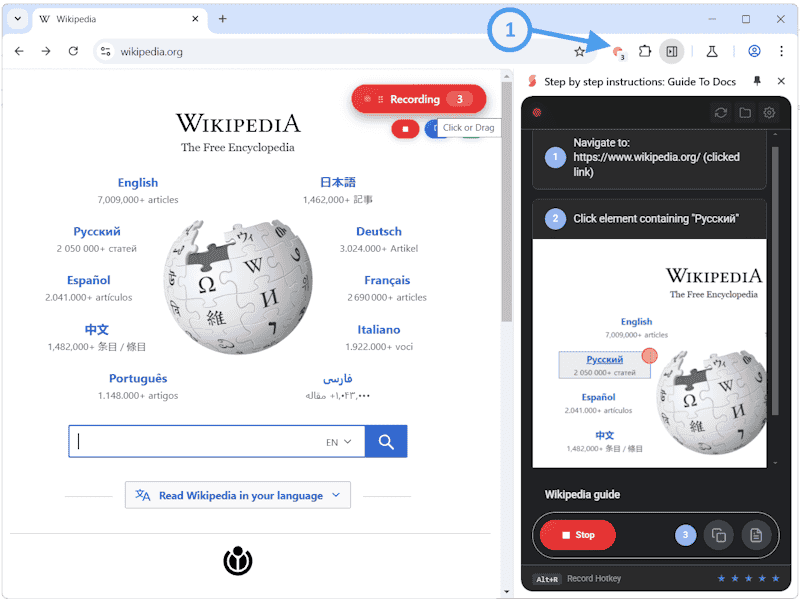Open Chrome Labs flask icon
Image resolution: width=800 pixels, height=600 pixels.
tap(712, 51)
